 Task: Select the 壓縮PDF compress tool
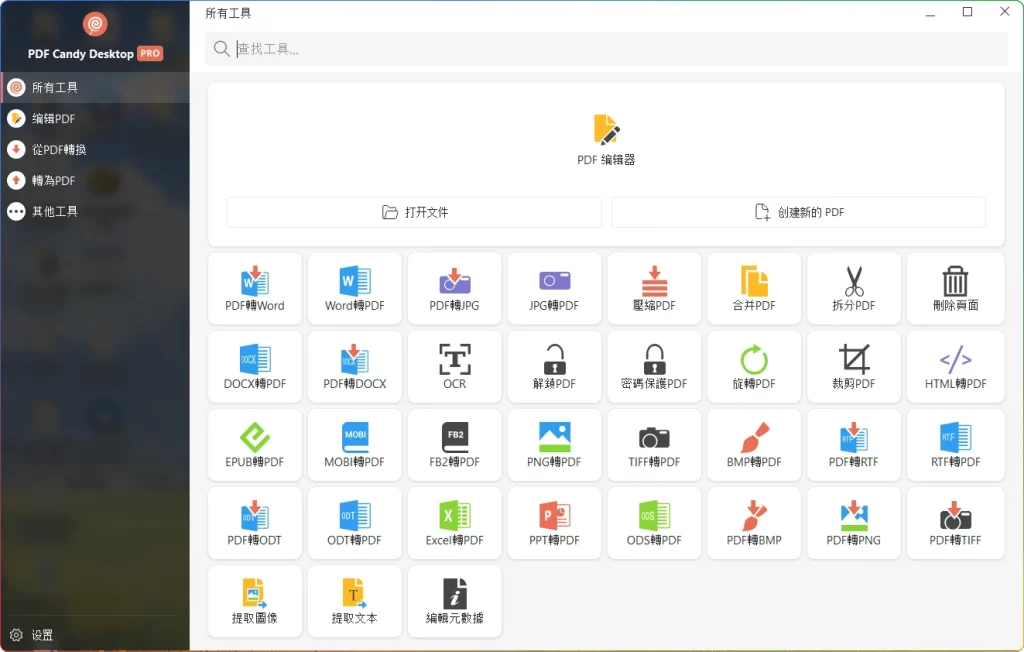coord(654,288)
